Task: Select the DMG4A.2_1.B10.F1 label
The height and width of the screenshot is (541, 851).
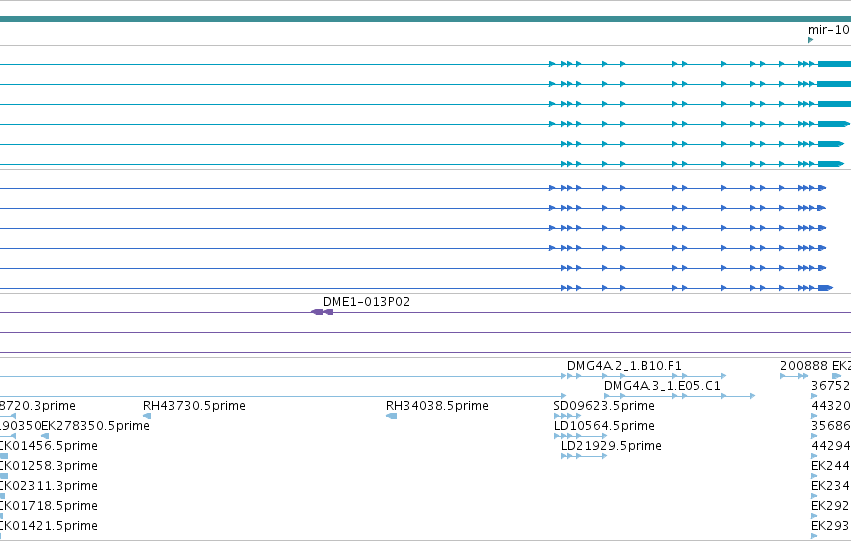Action: [624, 366]
